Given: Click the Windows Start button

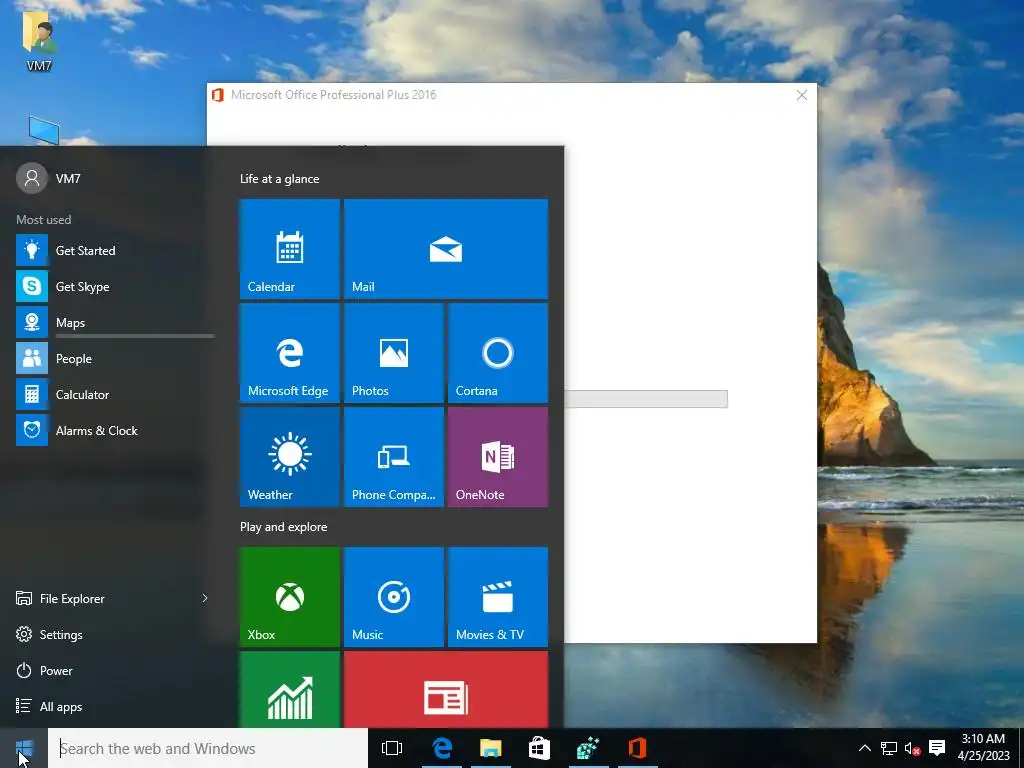Looking at the screenshot, I should click(24, 748).
